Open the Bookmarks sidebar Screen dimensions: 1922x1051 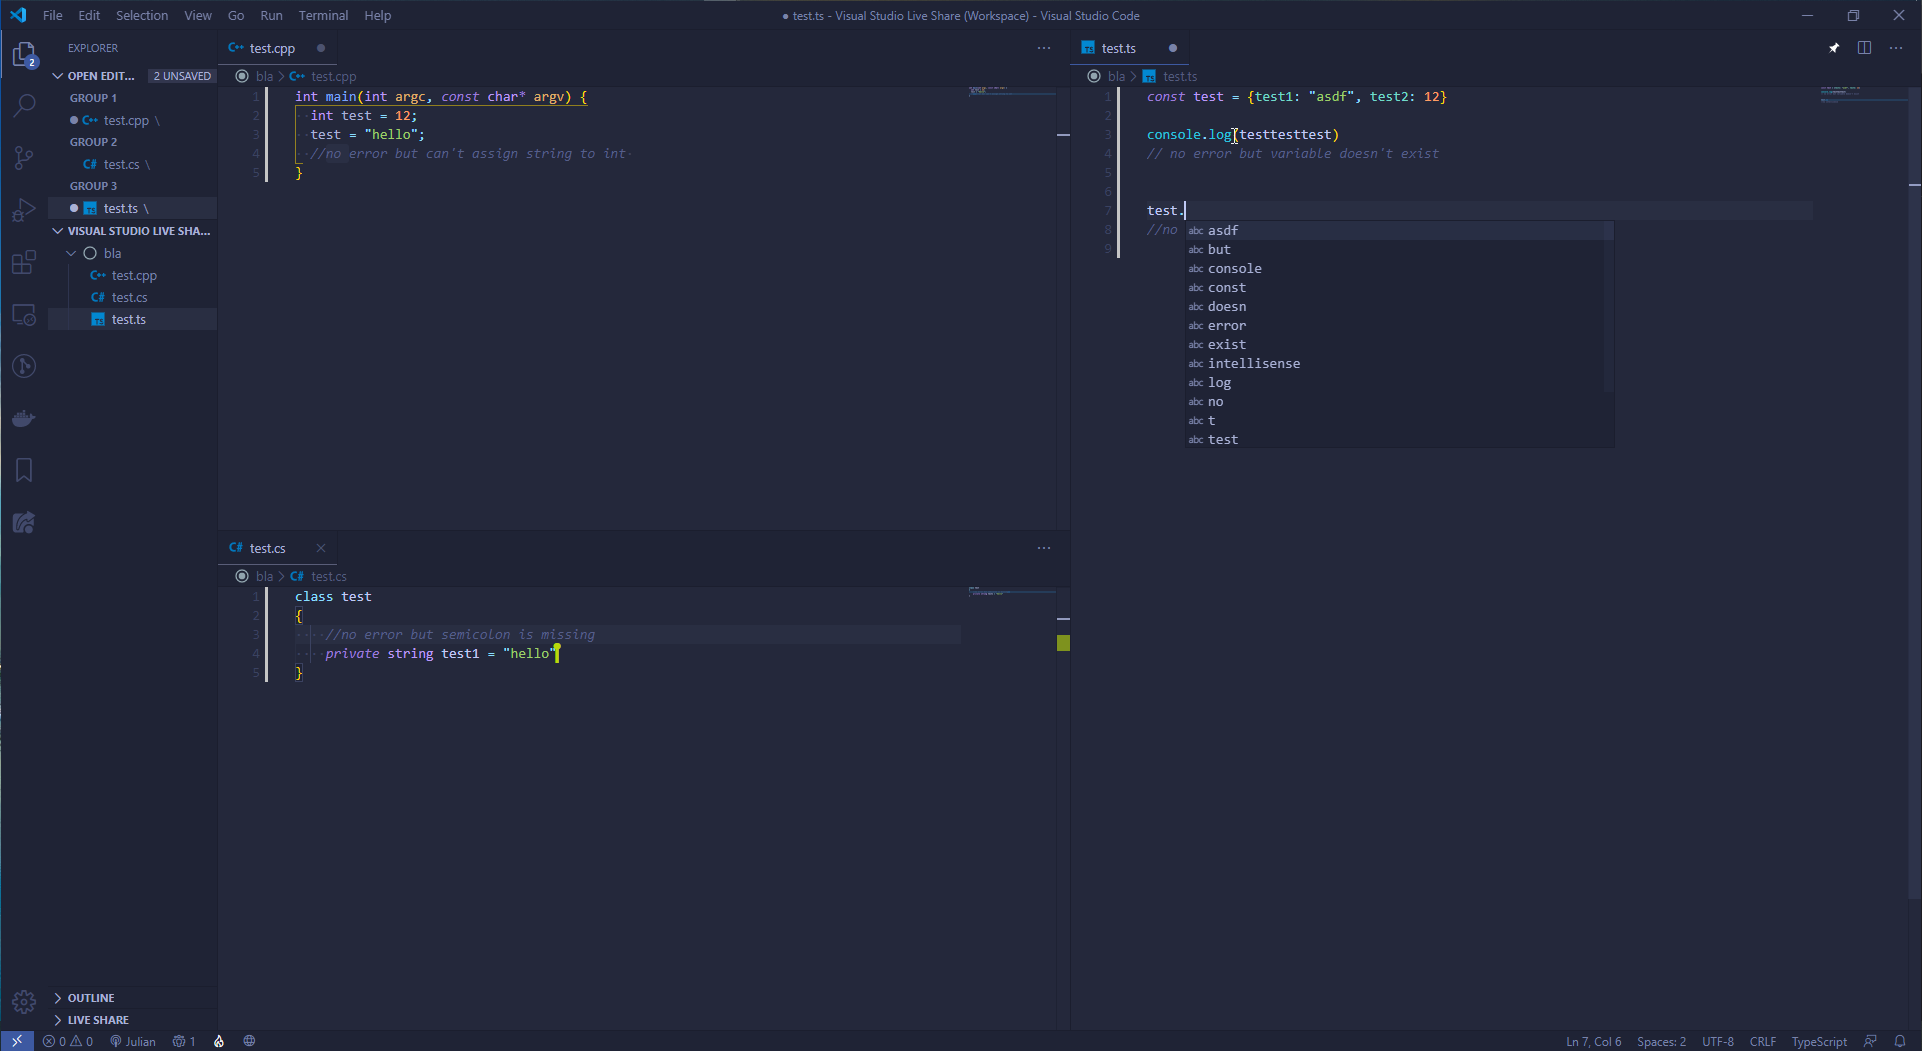[24, 470]
